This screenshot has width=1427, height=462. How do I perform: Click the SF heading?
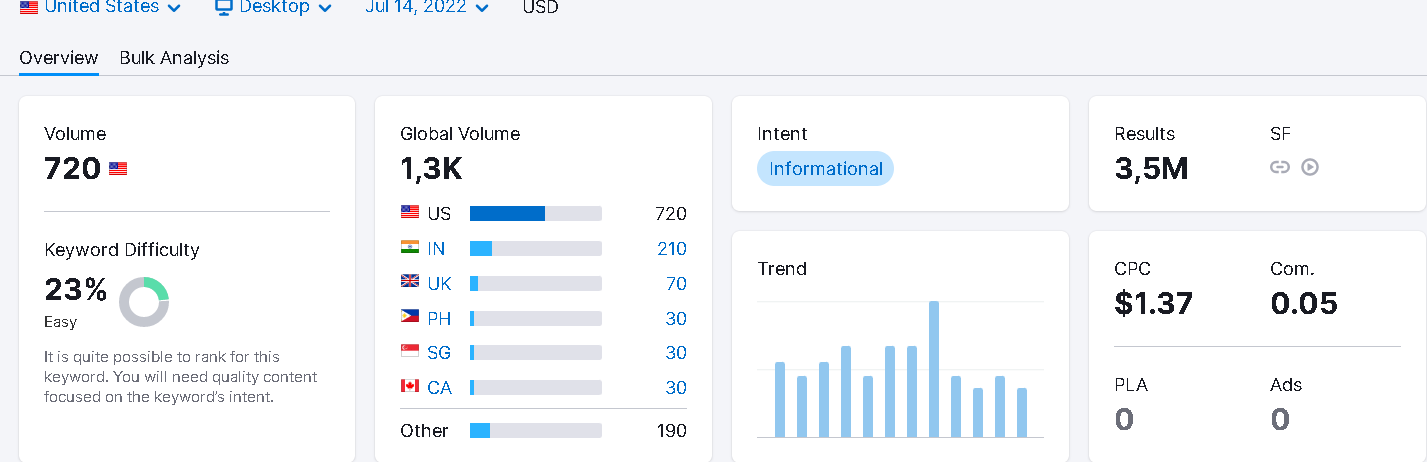pos(1281,133)
